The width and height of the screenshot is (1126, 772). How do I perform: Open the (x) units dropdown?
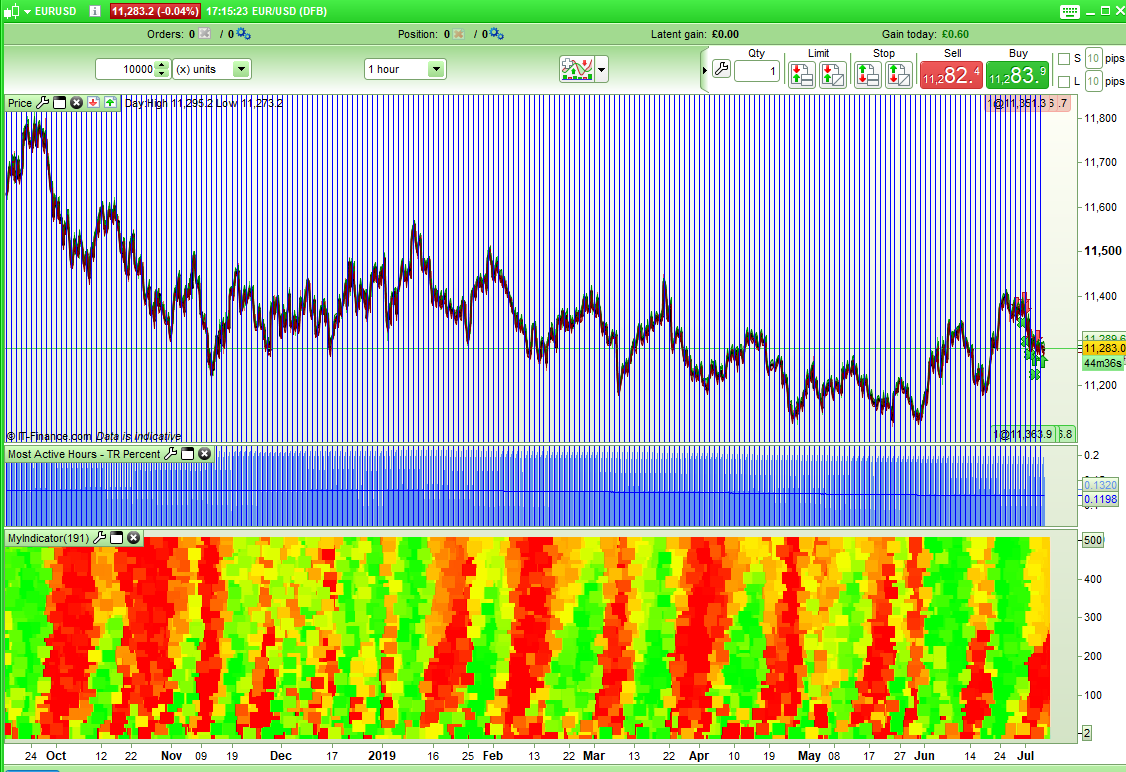coord(240,69)
